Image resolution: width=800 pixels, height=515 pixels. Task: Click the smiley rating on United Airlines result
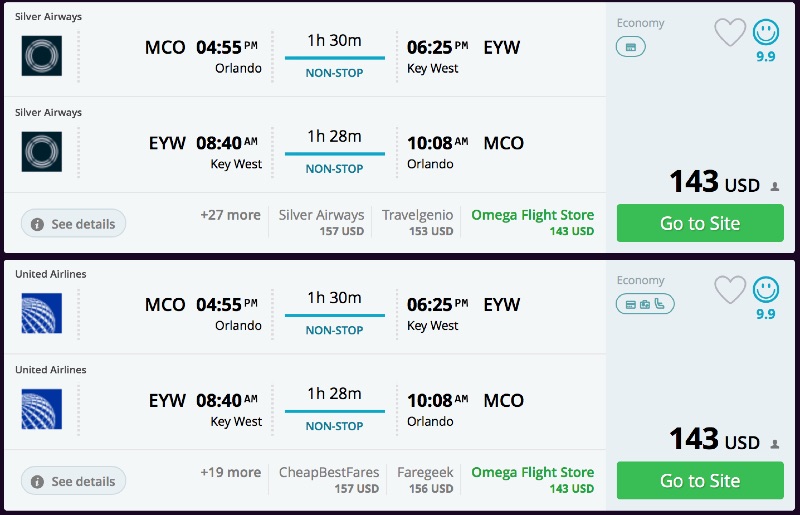(766, 290)
